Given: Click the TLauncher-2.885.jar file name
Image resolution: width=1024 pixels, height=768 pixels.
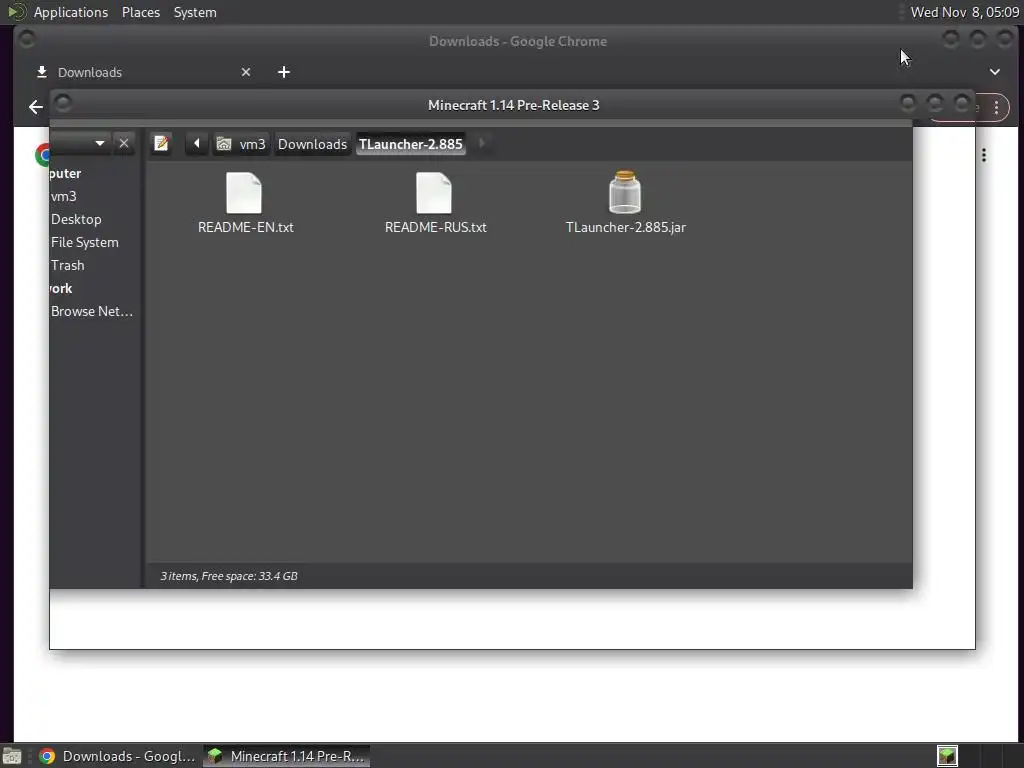Looking at the screenshot, I should 626,227.
